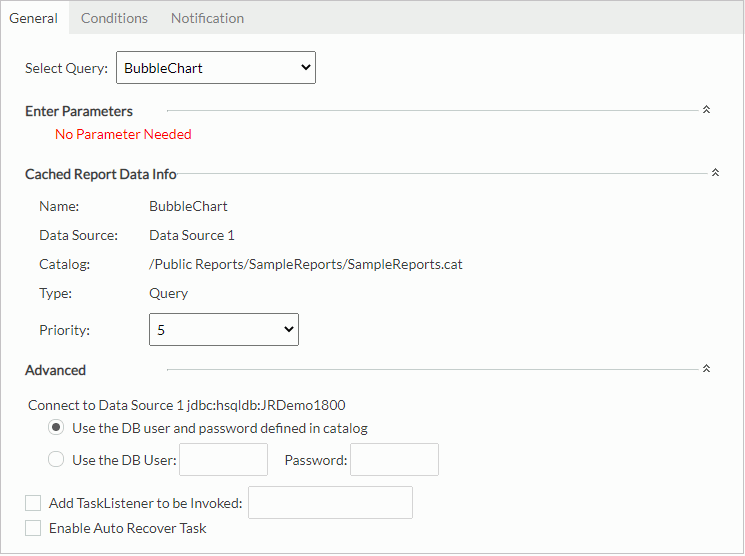This screenshot has height=556, width=745.
Task: Enable Add TaskListener to be Invoked checkbox
Action: pos(34,503)
